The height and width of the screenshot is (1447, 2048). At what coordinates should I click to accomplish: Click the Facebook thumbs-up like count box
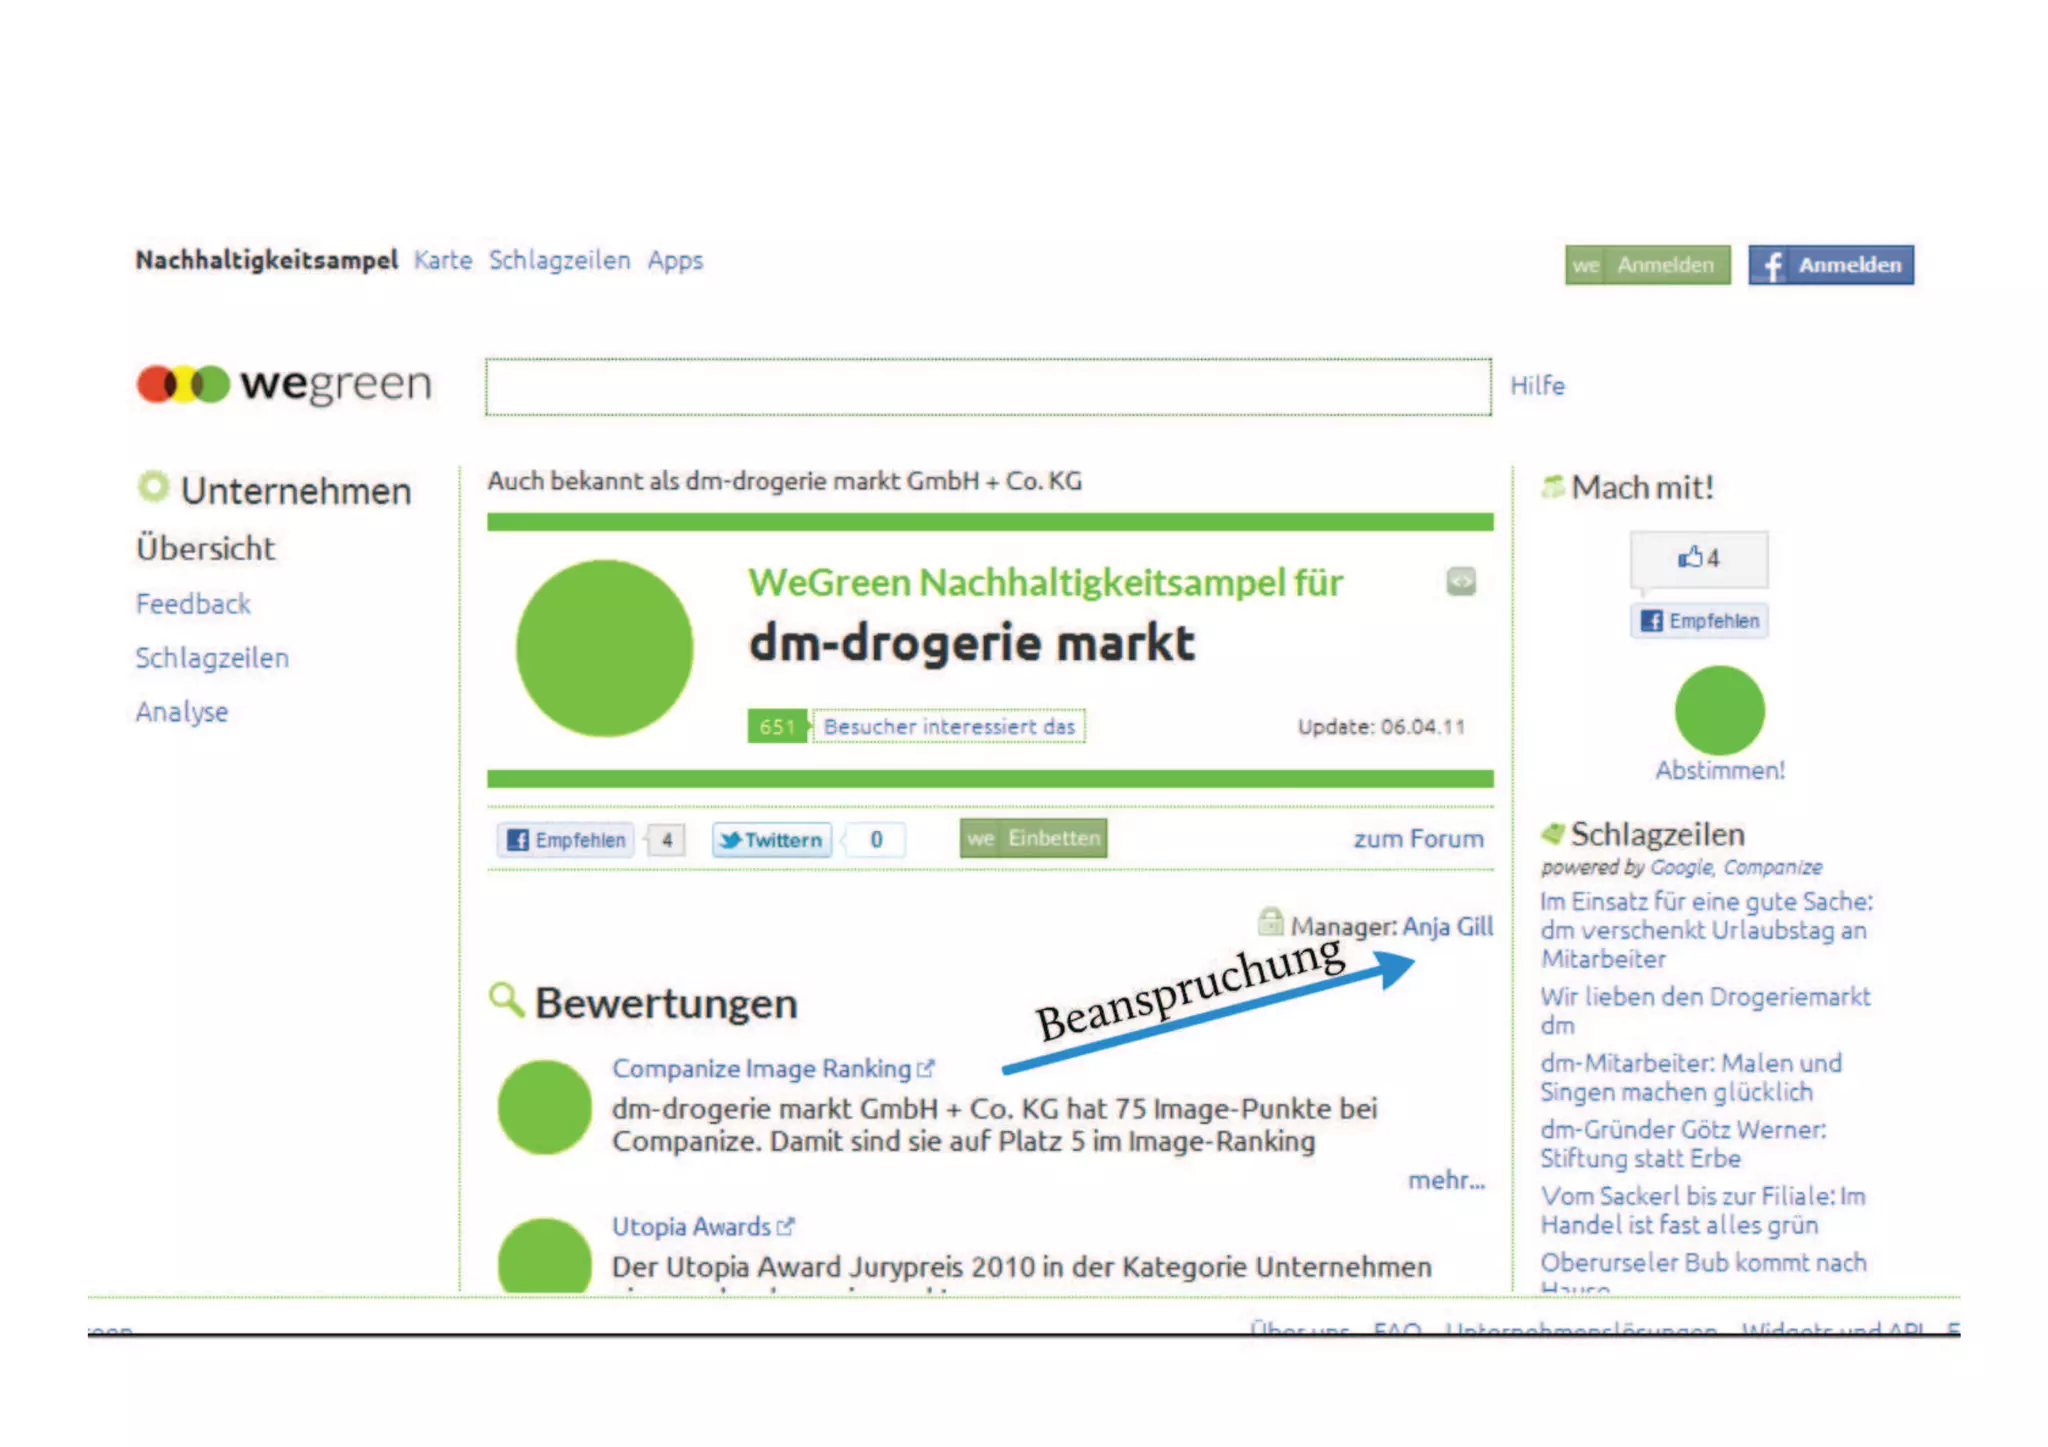[x=1698, y=558]
